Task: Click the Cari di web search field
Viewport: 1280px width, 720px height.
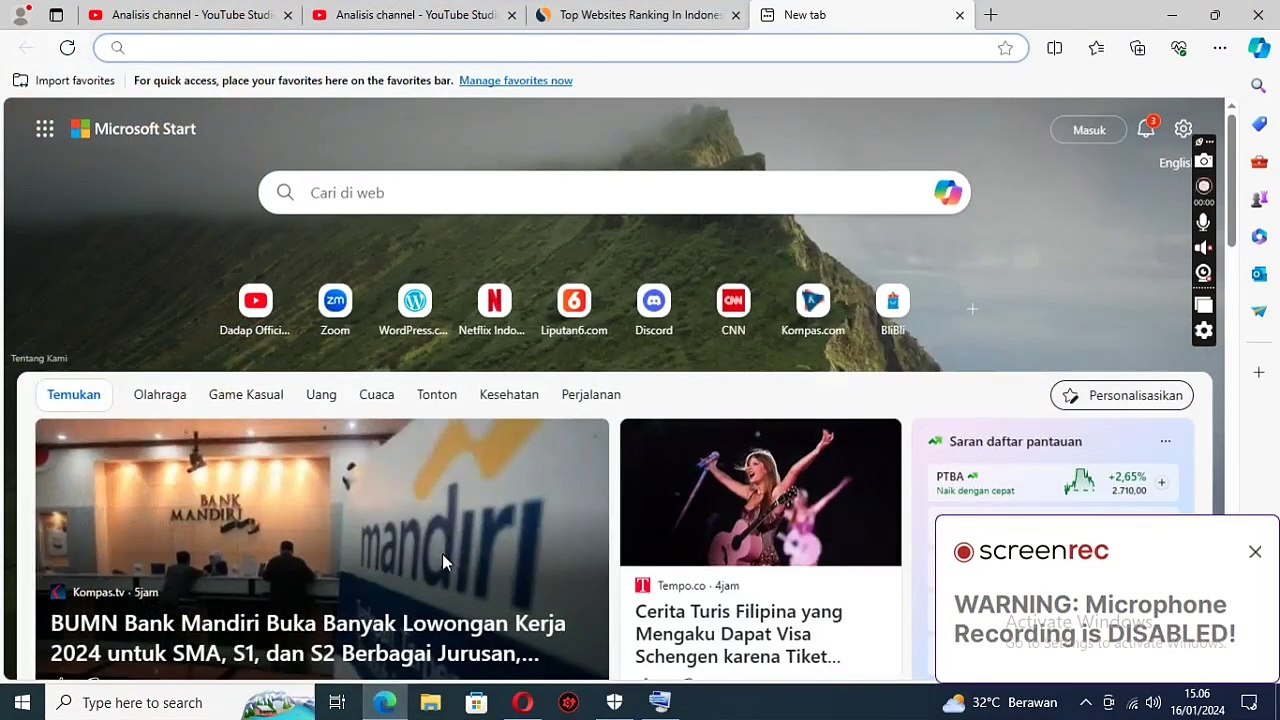Action: tap(614, 193)
